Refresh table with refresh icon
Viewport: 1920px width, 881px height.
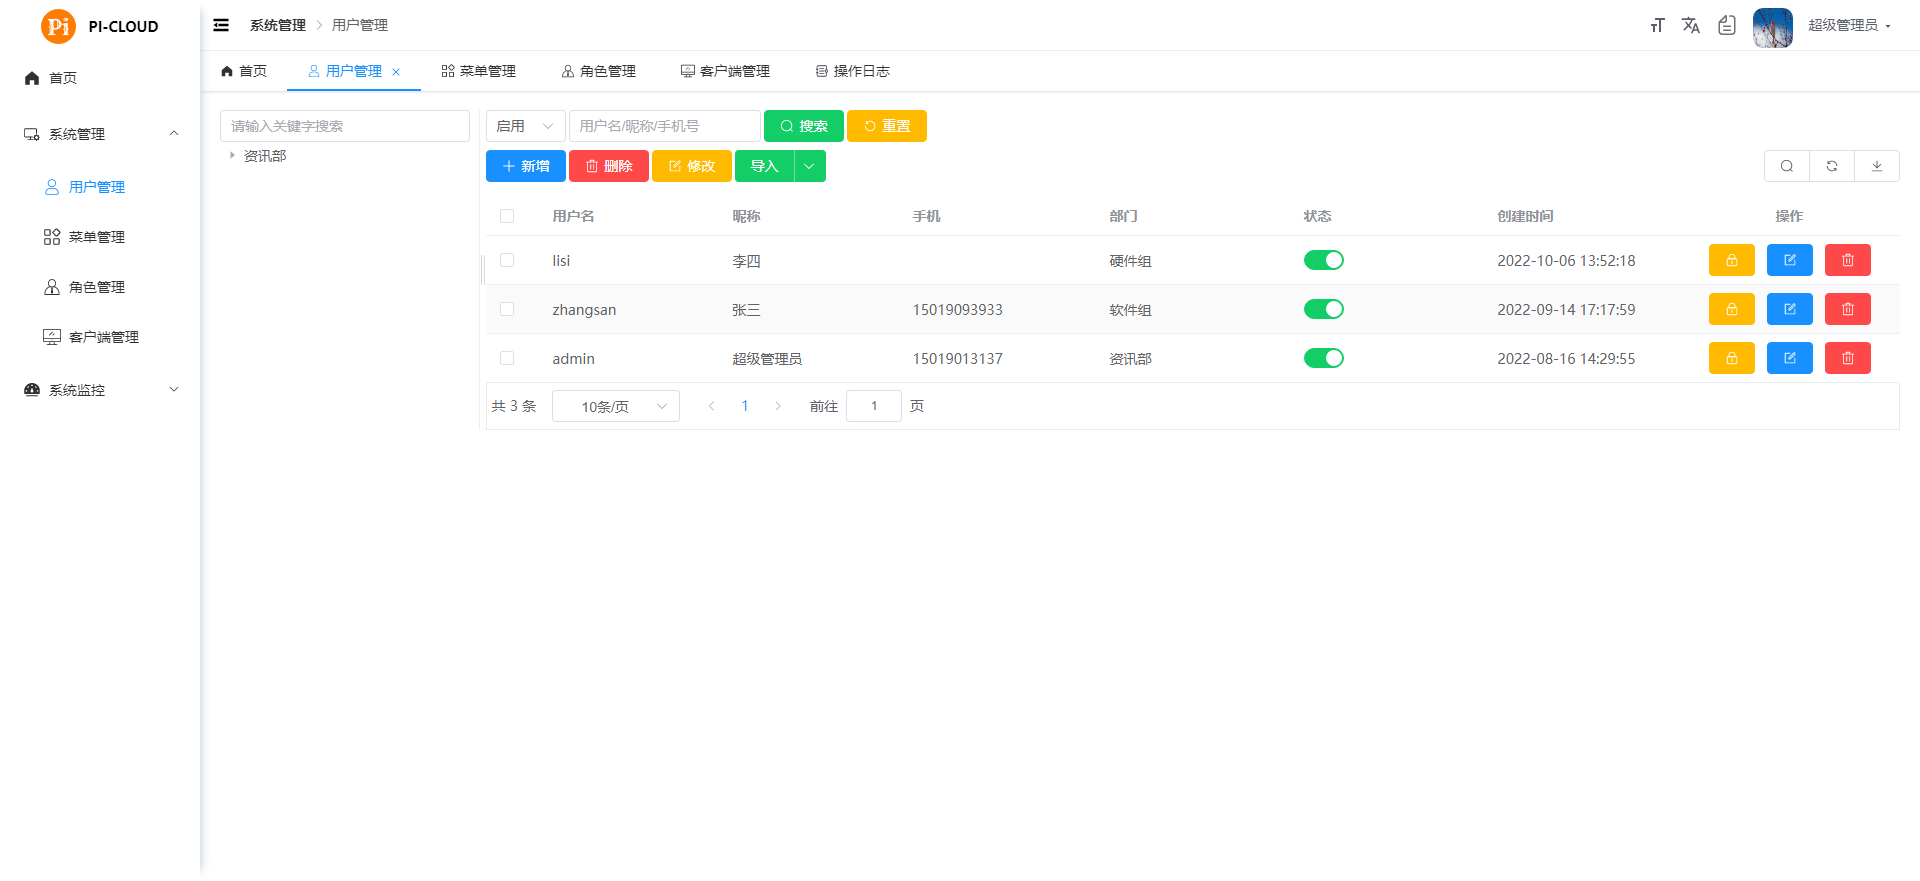pyautogui.click(x=1832, y=166)
